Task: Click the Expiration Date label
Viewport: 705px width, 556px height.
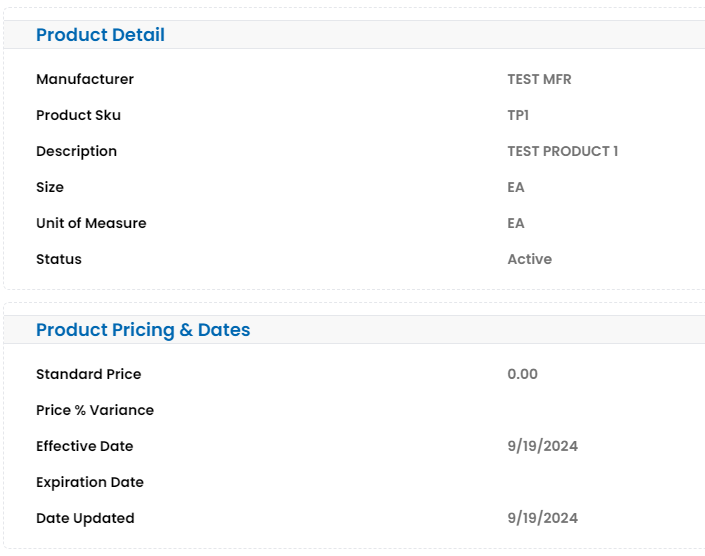Action: click(90, 482)
